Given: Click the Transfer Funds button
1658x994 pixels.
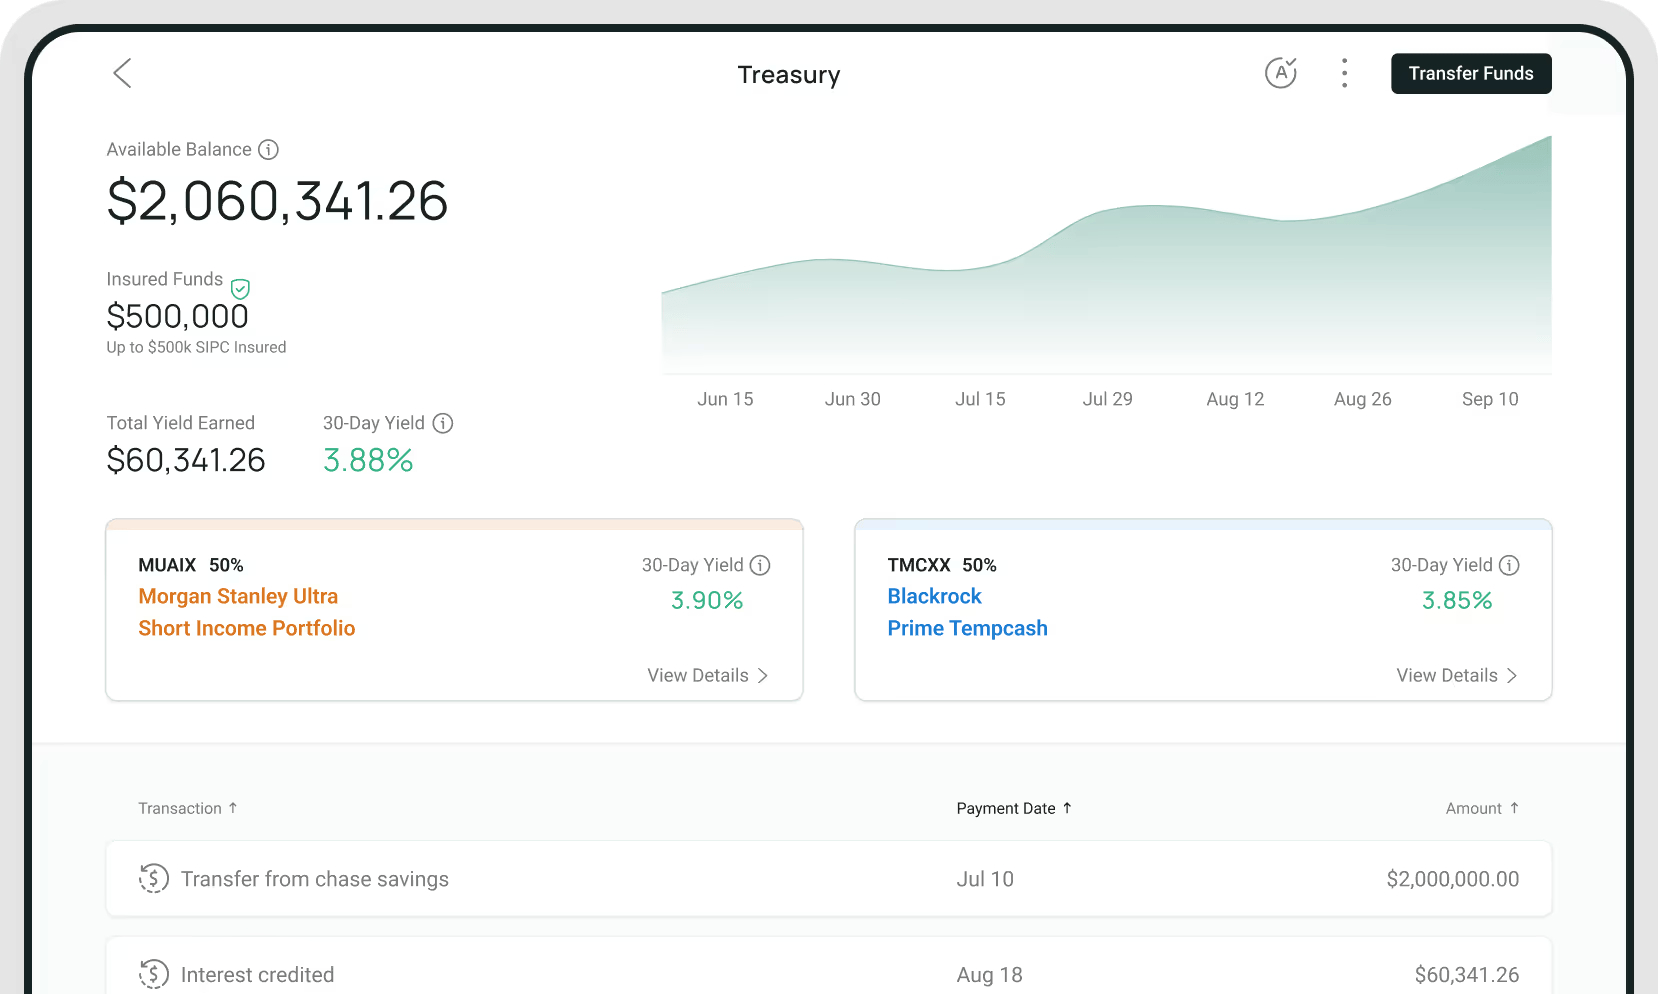Looking at the screenshot, I should click(1470, 73).
